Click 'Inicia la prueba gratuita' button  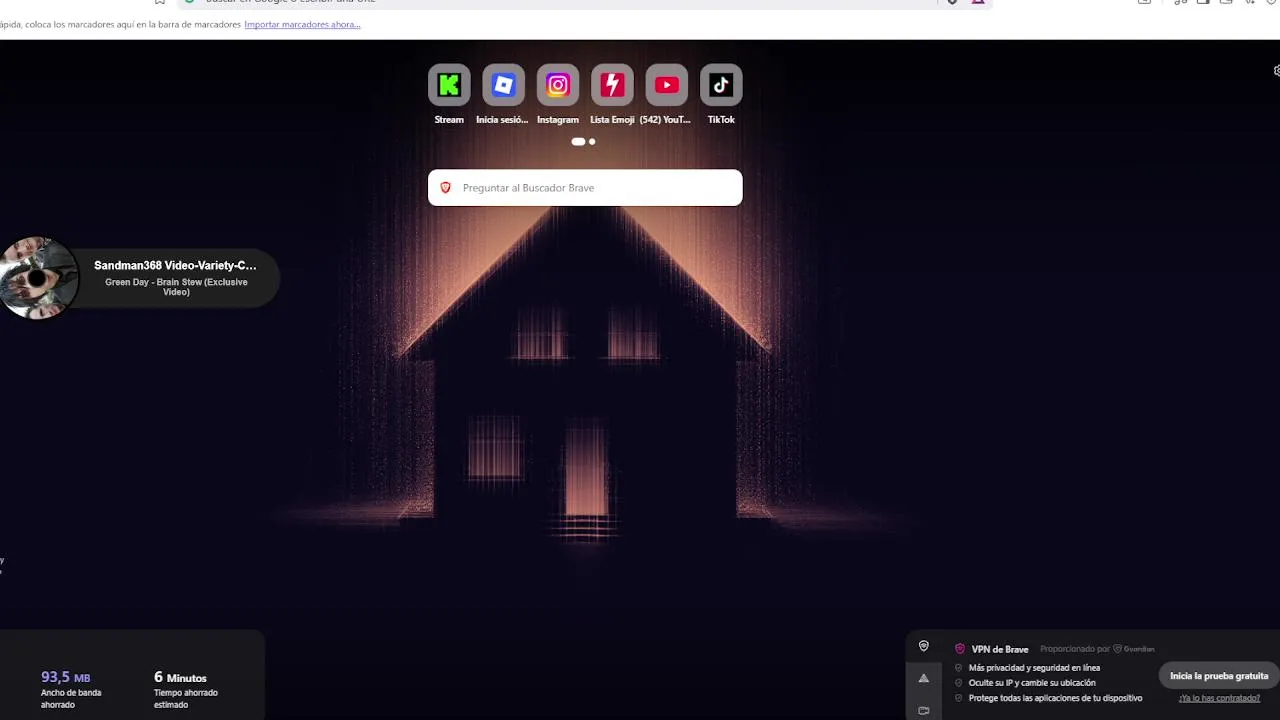pyautogui.click(x=1219, y=676)
